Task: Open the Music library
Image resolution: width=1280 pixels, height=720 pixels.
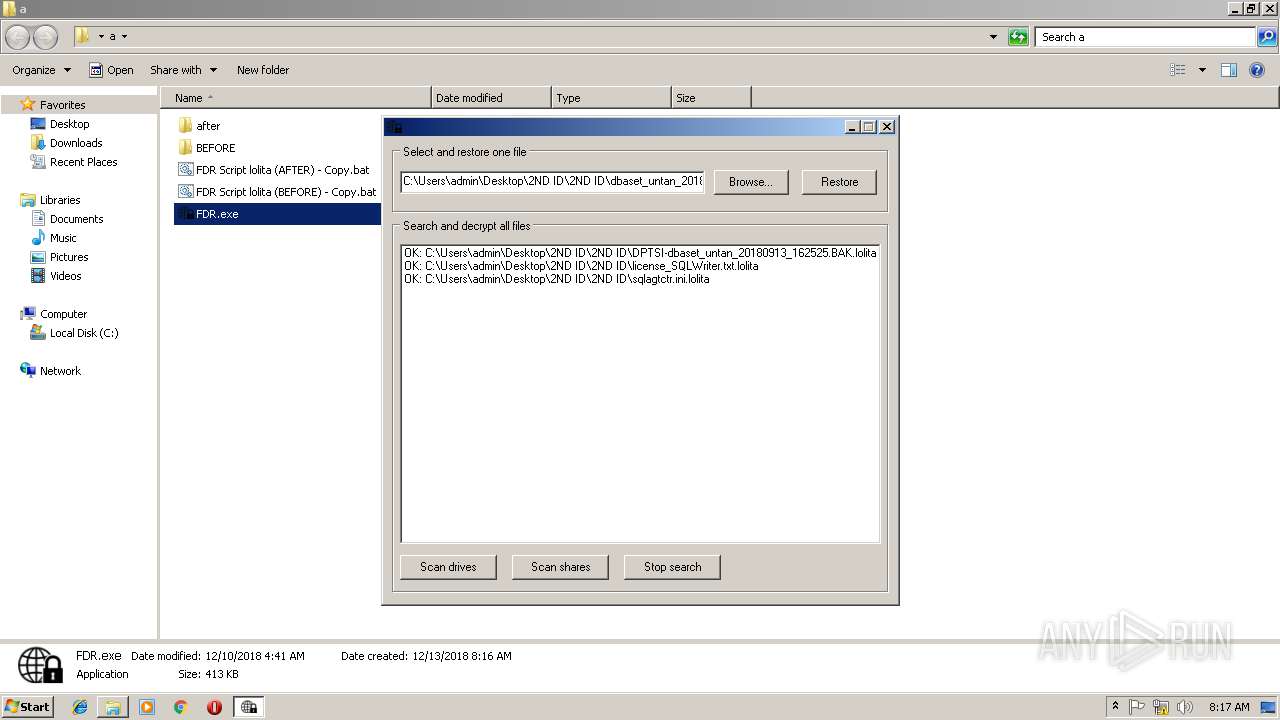Action: [x=63, y=238]
